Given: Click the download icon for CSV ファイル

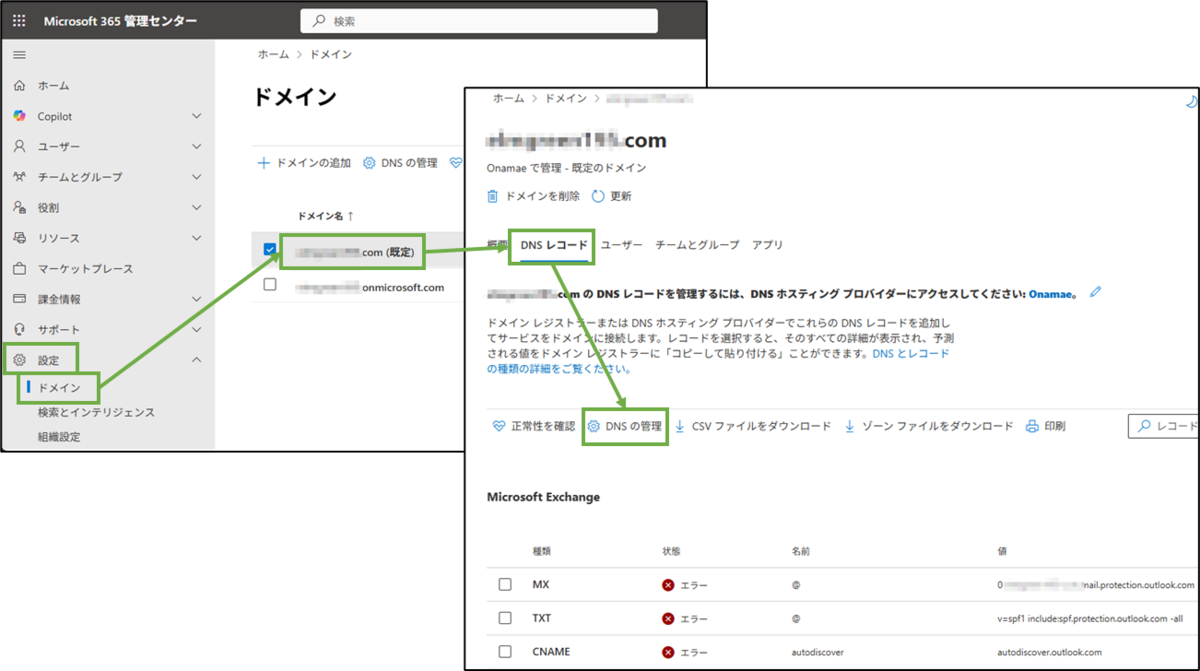Looking at the screenshot, I should pos(680,426).
